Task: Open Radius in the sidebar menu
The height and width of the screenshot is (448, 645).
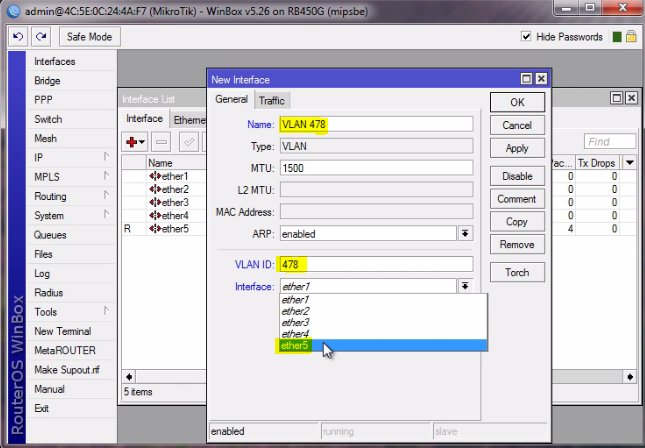Action: 72,293
